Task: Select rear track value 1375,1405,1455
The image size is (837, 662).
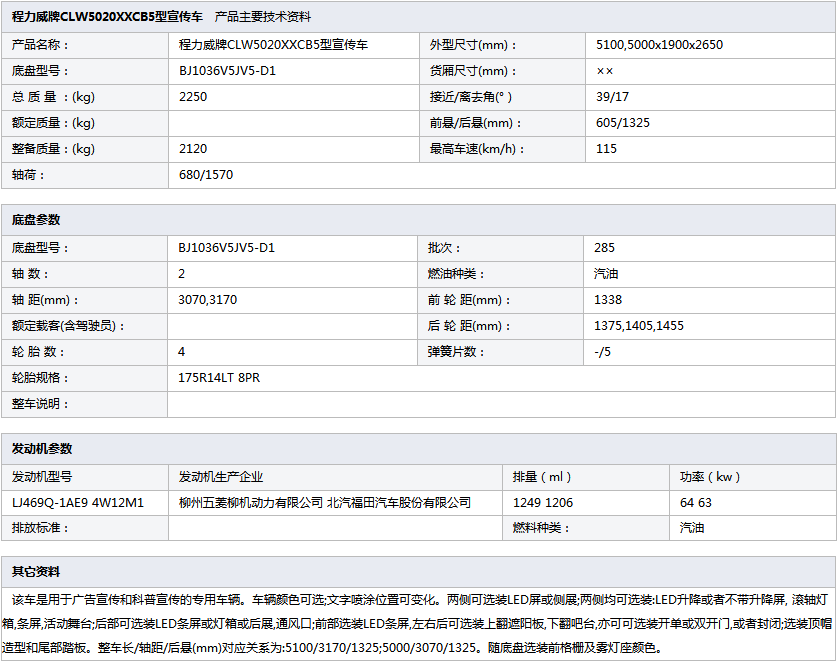Action: (639, 326)
